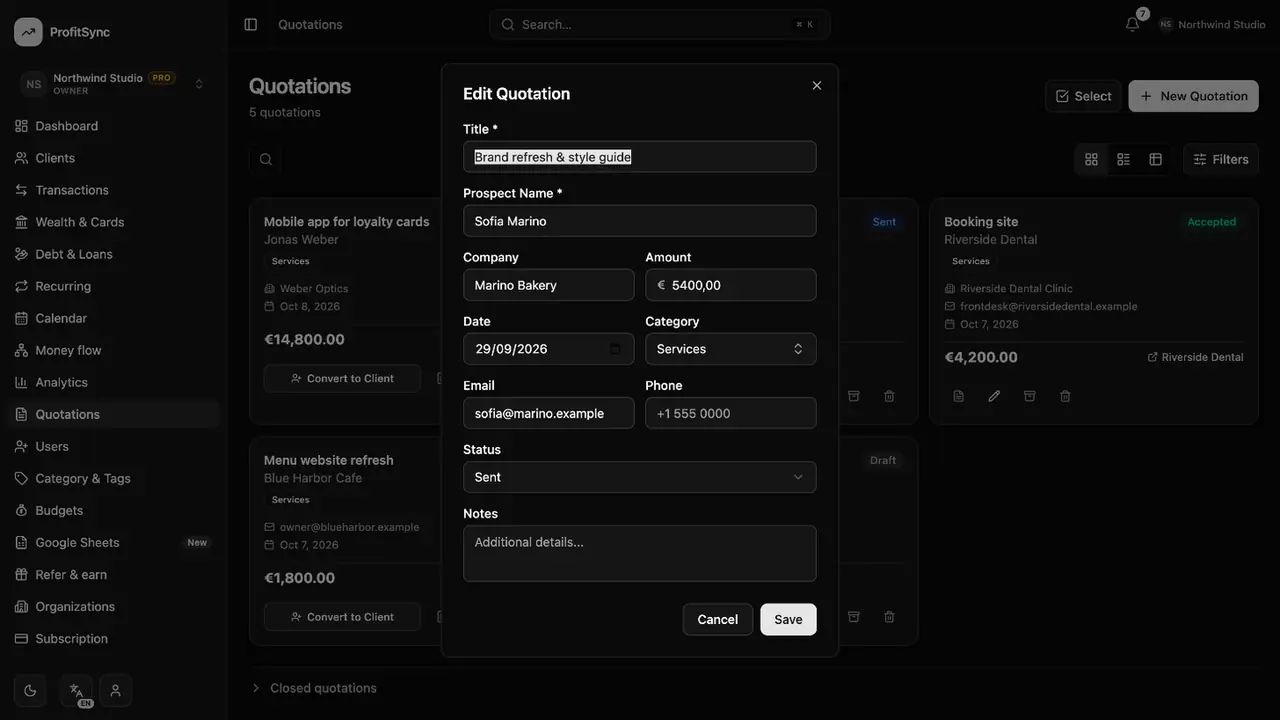1280x720 pixels.
Task: Save the edited quotation
Action: (x=788, y=619)
